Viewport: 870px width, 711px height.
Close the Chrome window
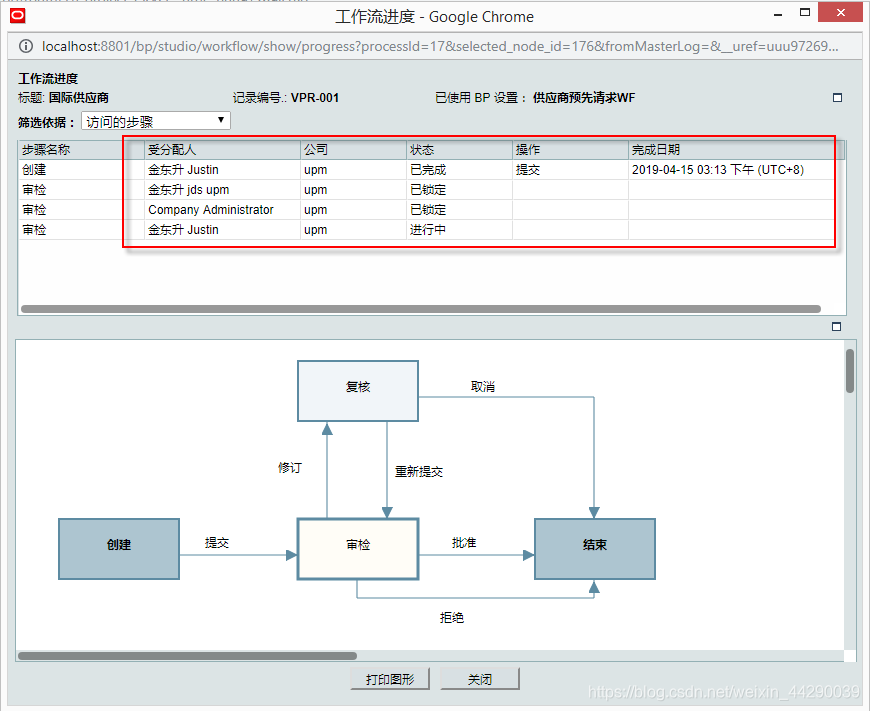click(841, 12)
